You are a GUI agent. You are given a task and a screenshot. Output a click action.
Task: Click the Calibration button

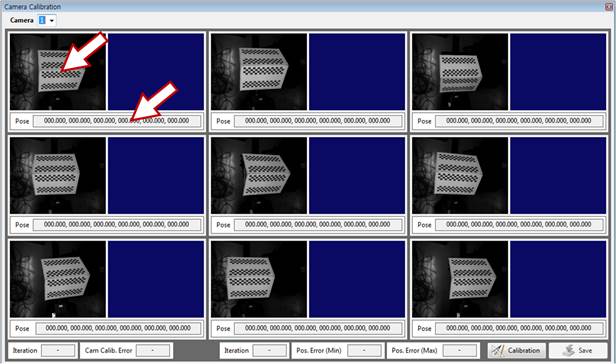(517, 350)
